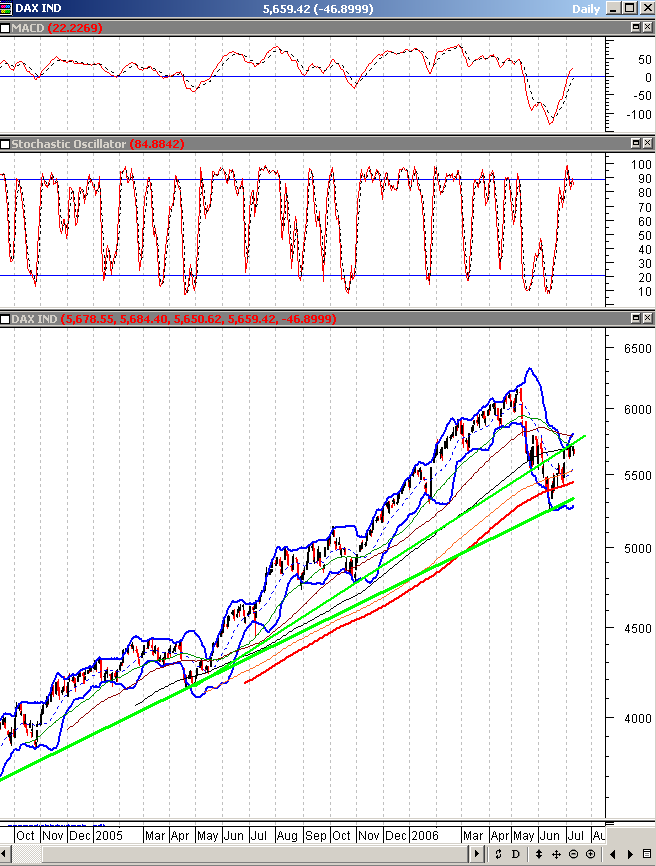Minimize the DAX IND chart window

[613, 8]
